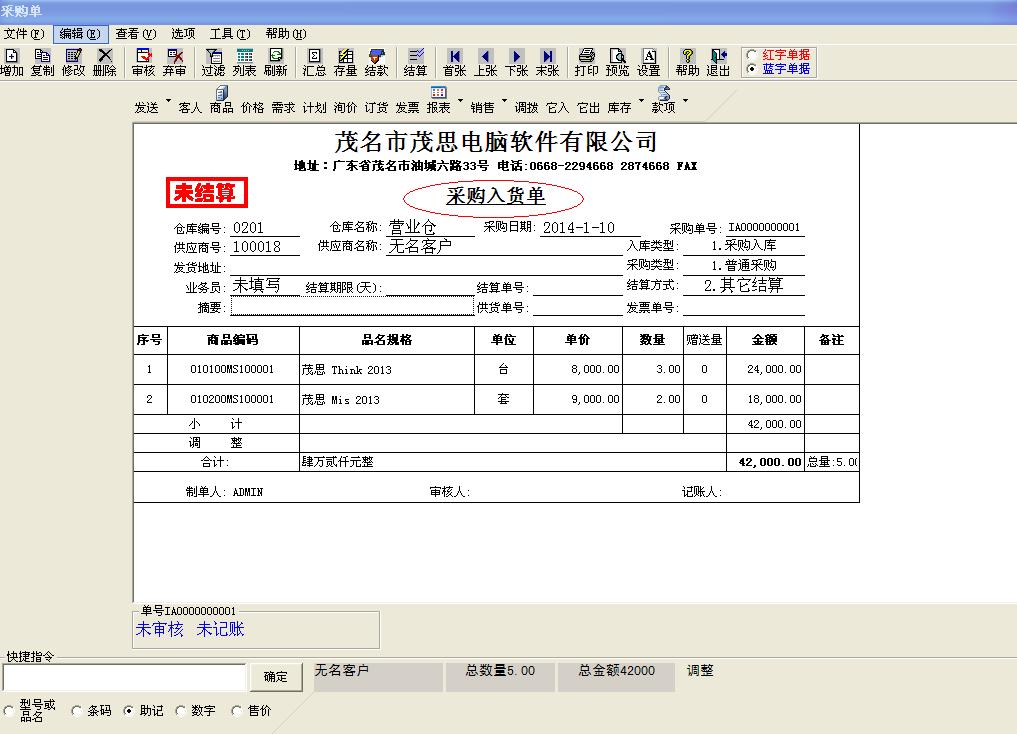Image resolution: width=1017 pixels, height=734 pixels.
Task: Go to last record with 末张
Action: (548, 62)
